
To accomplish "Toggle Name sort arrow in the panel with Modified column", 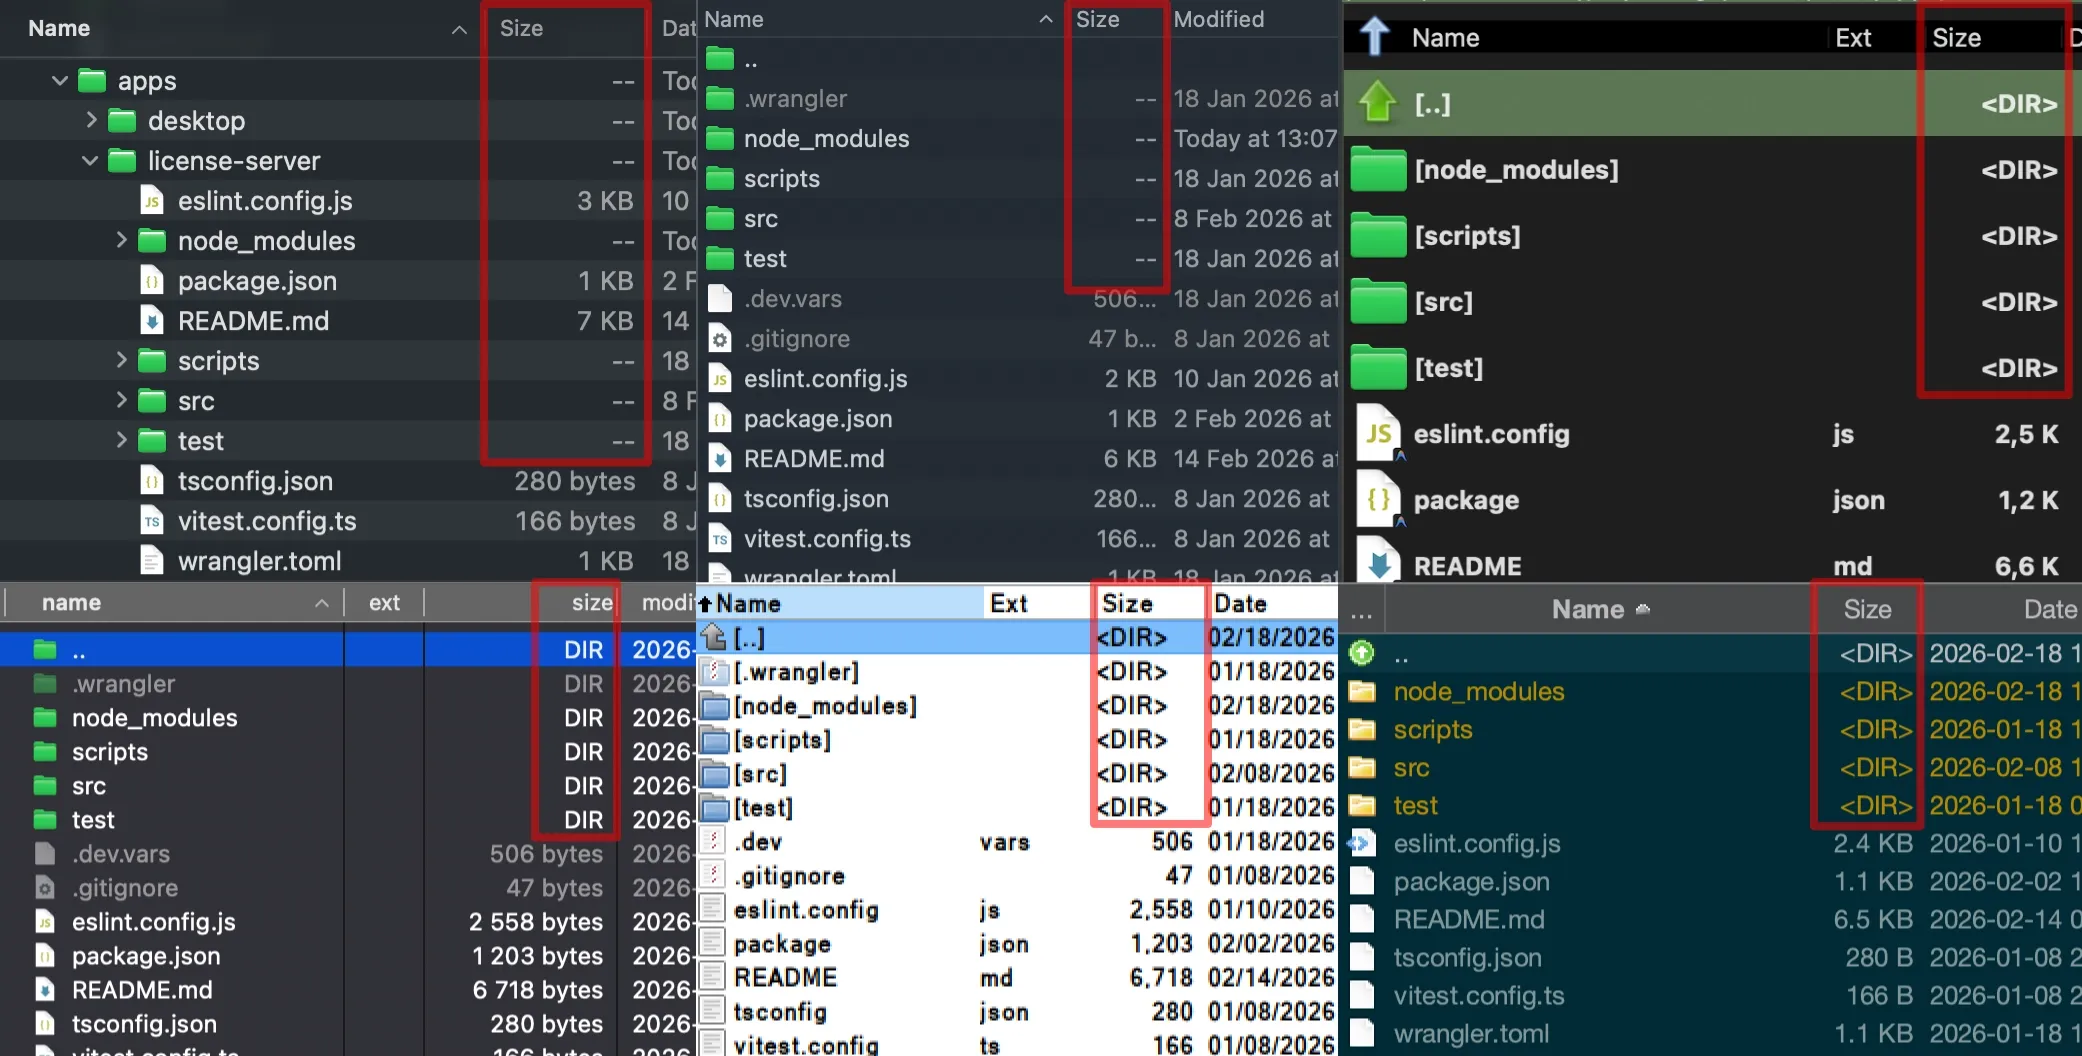I will click(1046, 19).
